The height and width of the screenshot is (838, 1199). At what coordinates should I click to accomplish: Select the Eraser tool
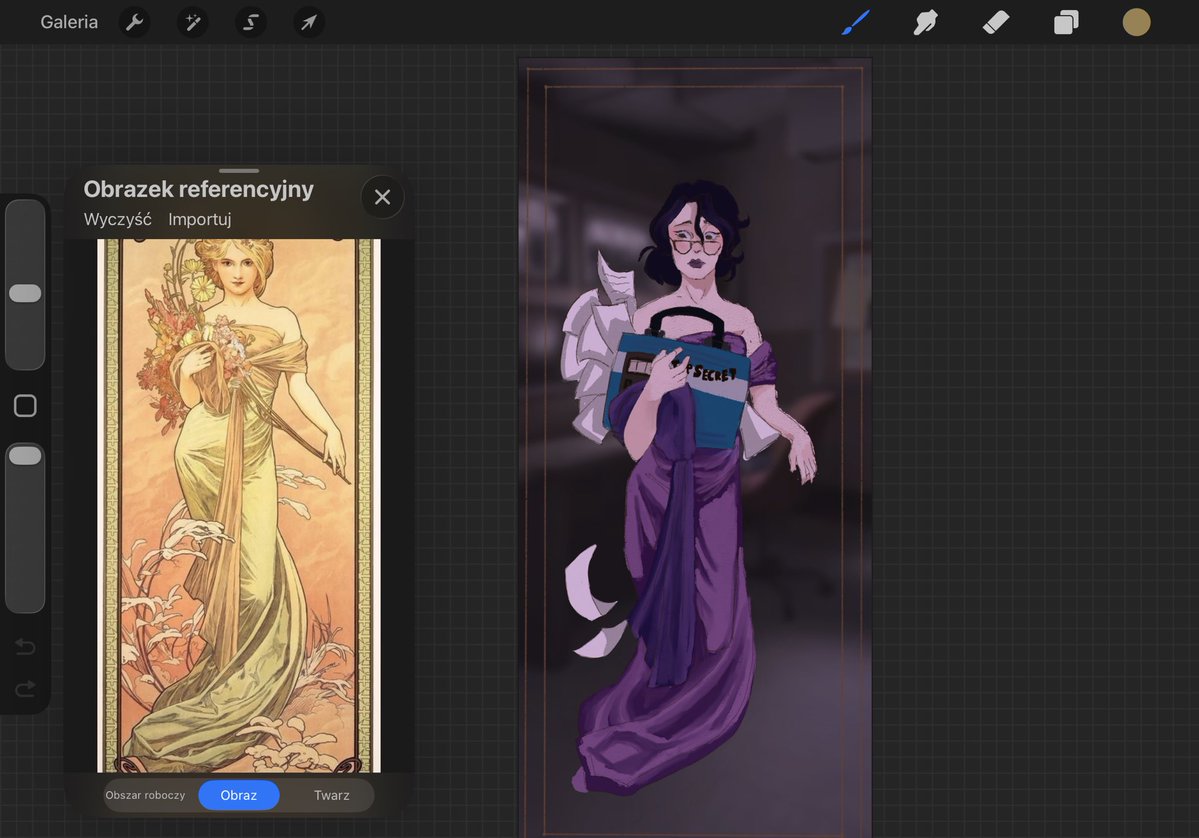click(996, 22)
